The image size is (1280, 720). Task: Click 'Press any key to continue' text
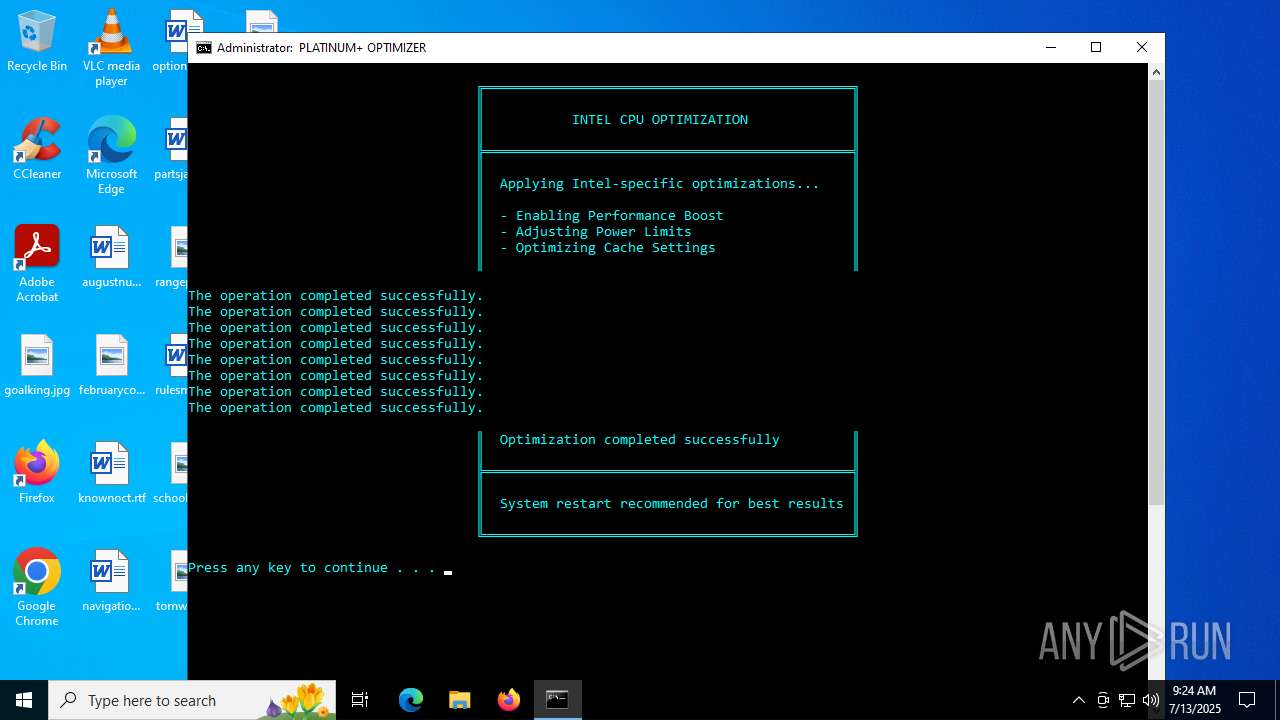click(x=312, y=567)
